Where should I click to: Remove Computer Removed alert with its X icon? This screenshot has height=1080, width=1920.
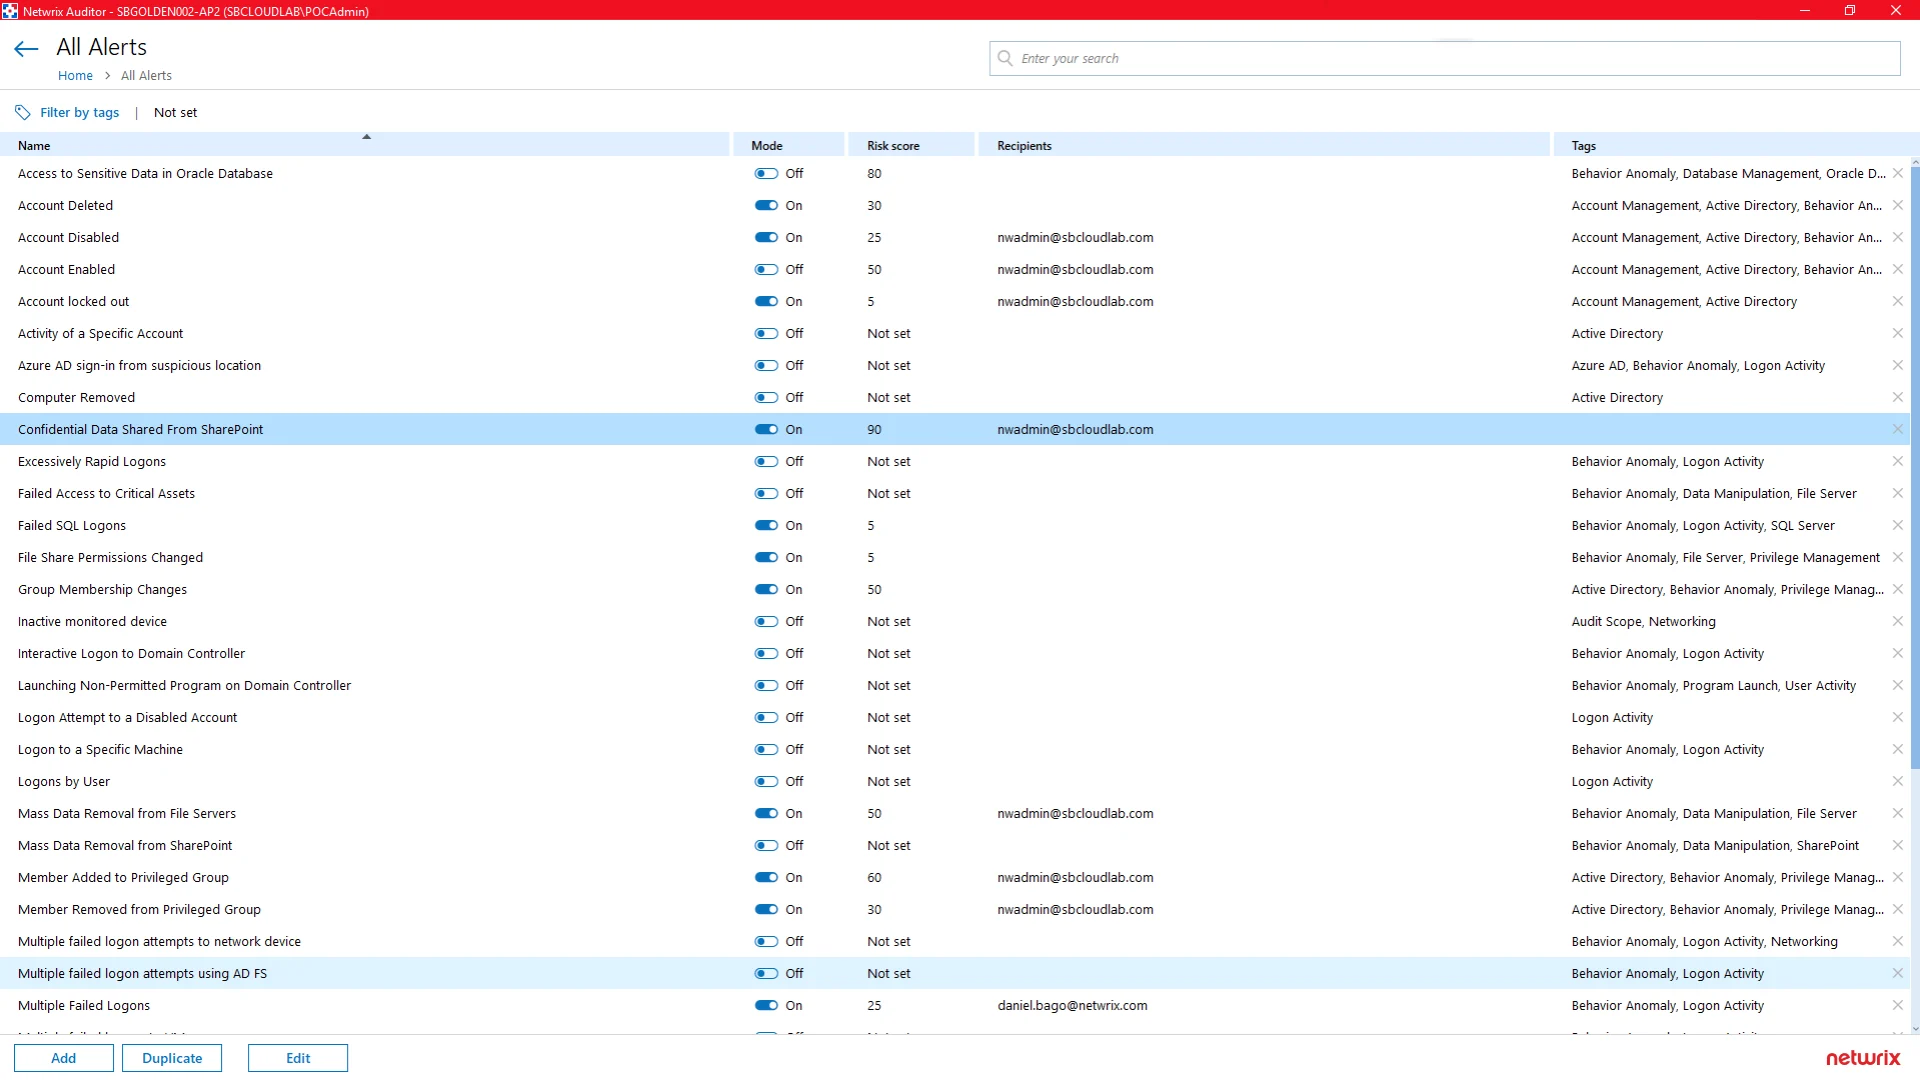(x=1897, y=397)
